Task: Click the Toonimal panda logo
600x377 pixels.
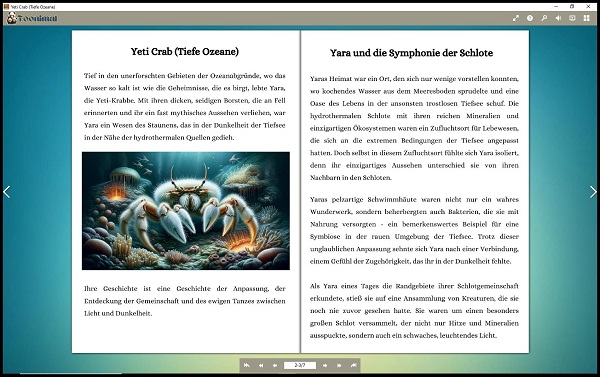Action: pyautogui.click(x=32, y=18)
